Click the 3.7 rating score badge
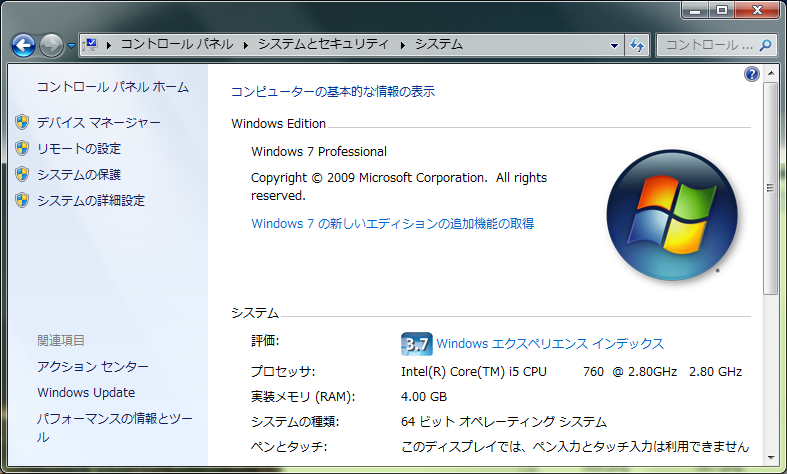The width and height of the screenshot is (787, 474). (417, 344)
